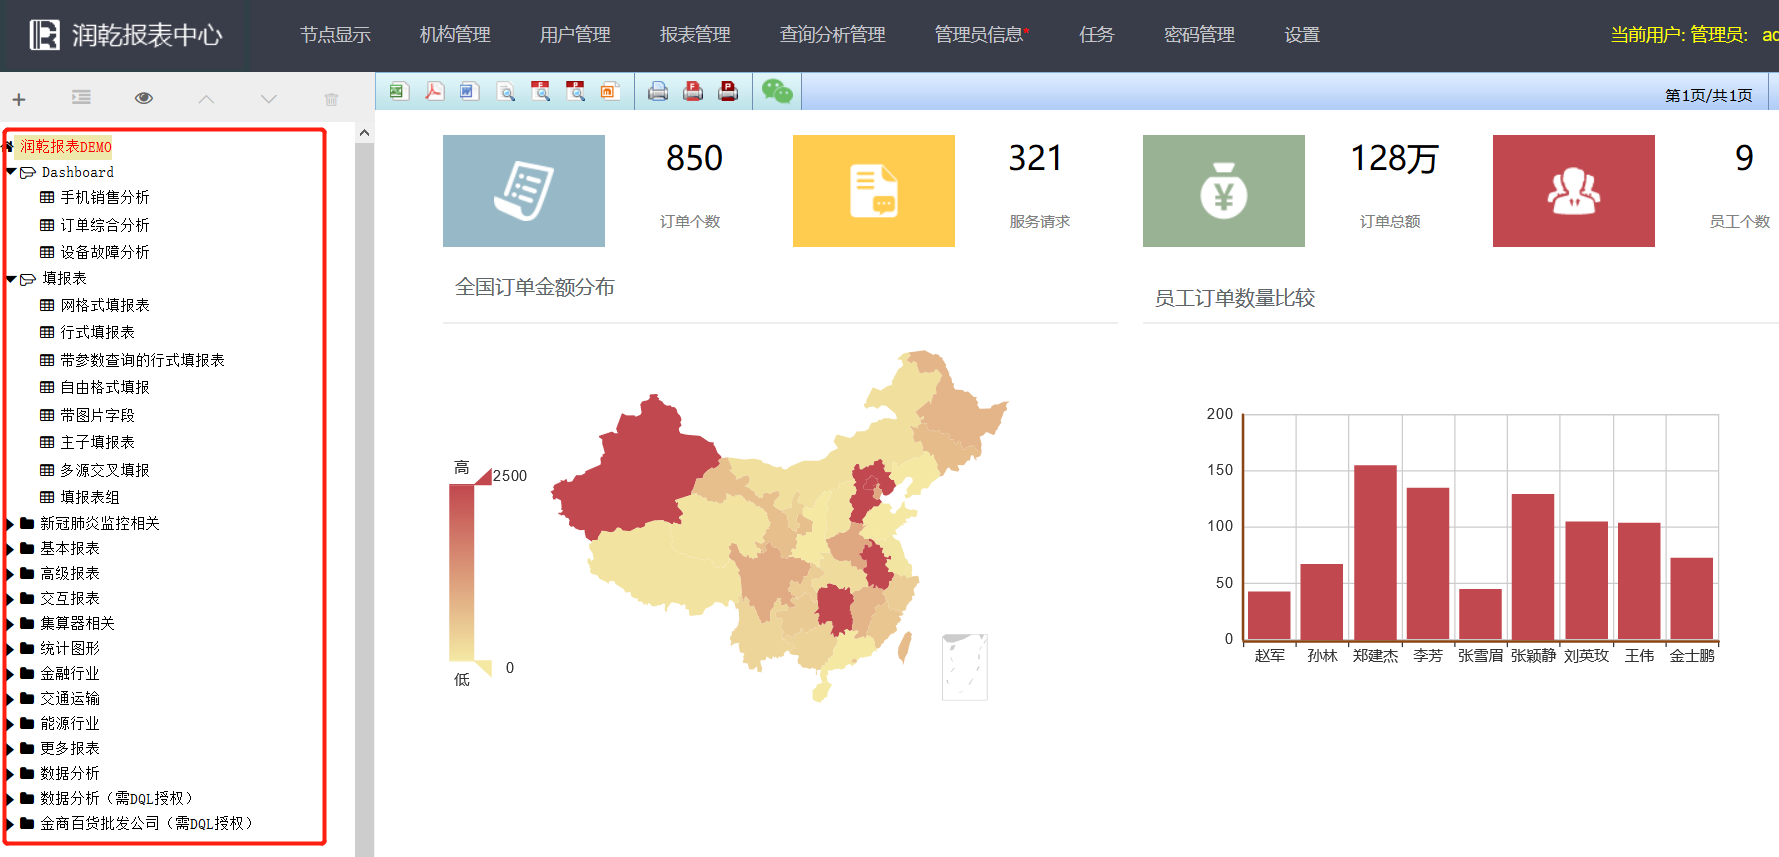This screenshot has width=1779, height=857.
Task: Expand the 统计图形 folder
Action: pos(11,649)
